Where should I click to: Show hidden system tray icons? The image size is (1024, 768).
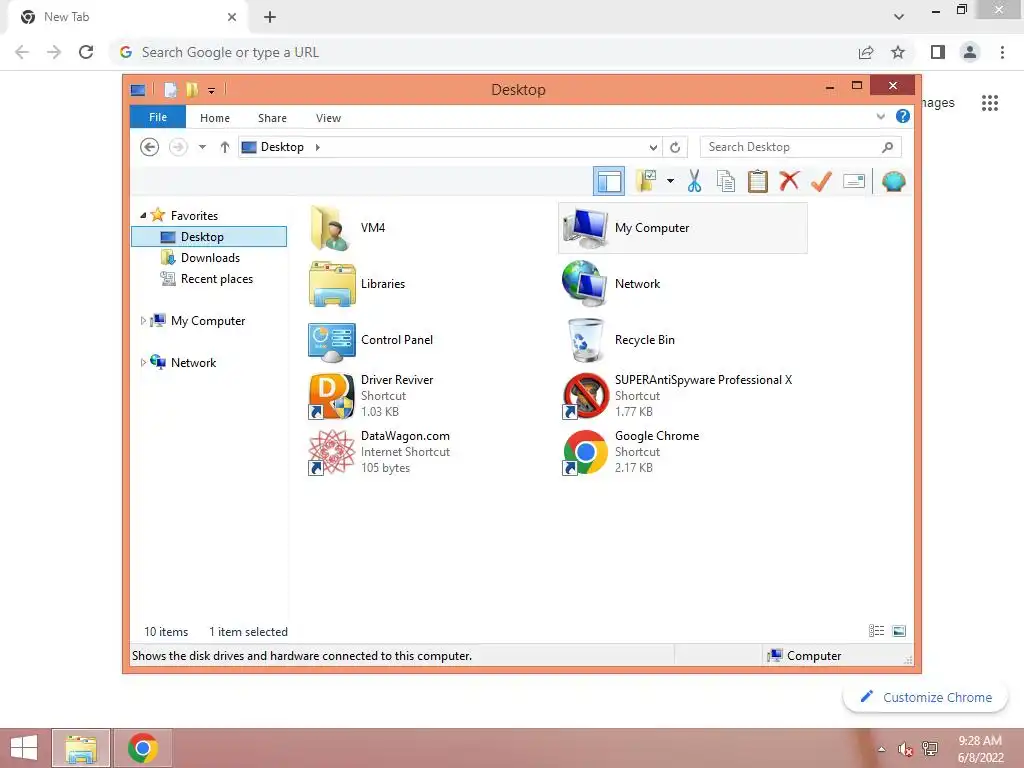[882, 749]
